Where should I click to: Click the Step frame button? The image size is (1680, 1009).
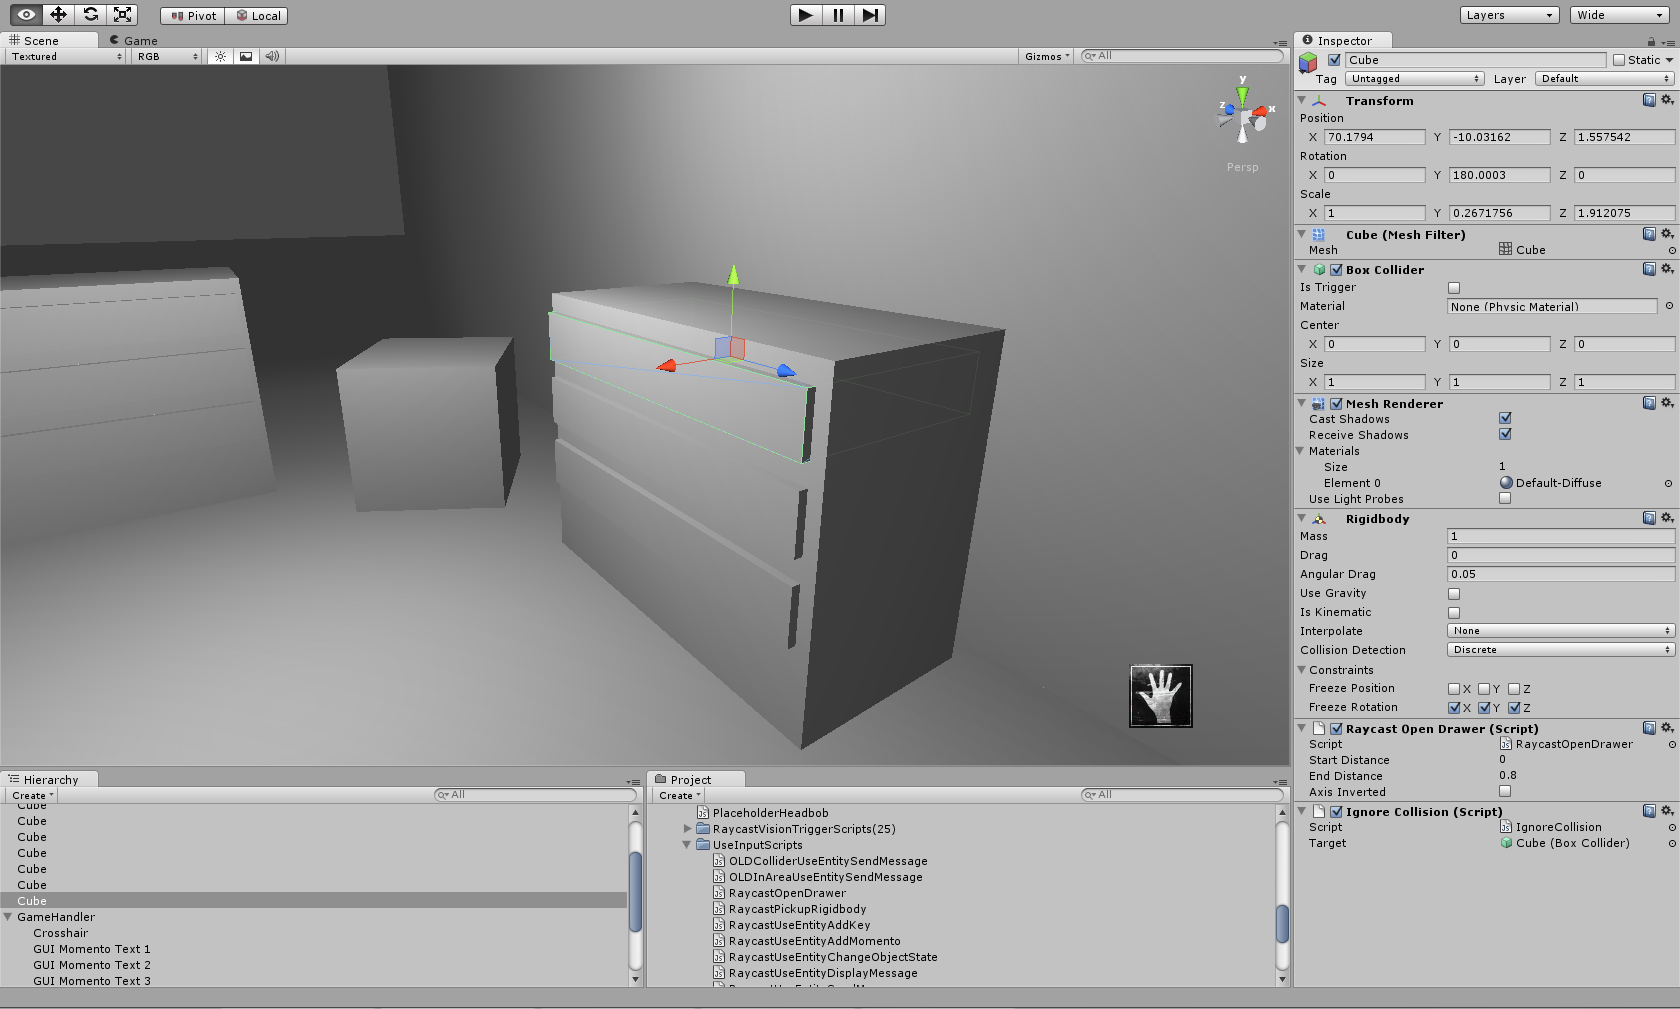(x=870, y=15)
